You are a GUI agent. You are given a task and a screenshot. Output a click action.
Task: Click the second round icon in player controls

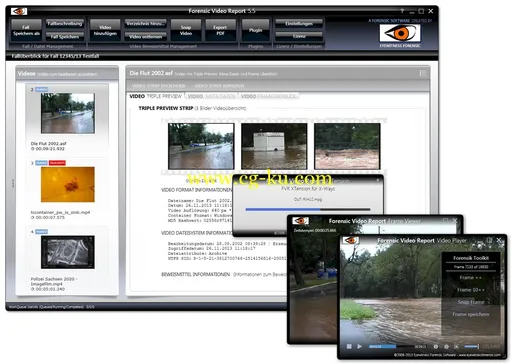click(x=446, y=347)
